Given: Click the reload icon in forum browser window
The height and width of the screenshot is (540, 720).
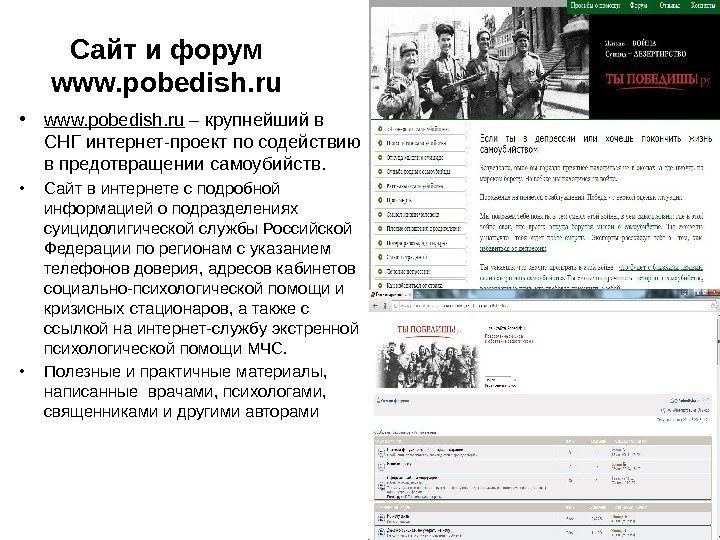Looking at the screenshot, I should [384, 306].
